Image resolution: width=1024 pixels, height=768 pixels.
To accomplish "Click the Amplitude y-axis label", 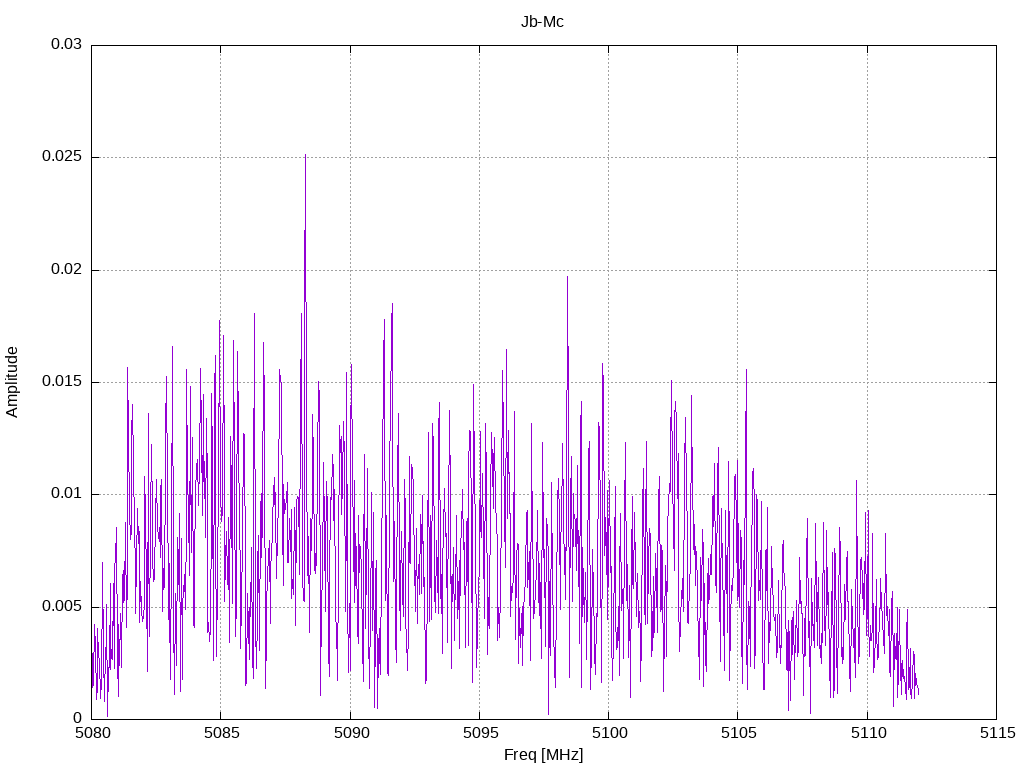I will pyautogui.click(x=12, y=382).
